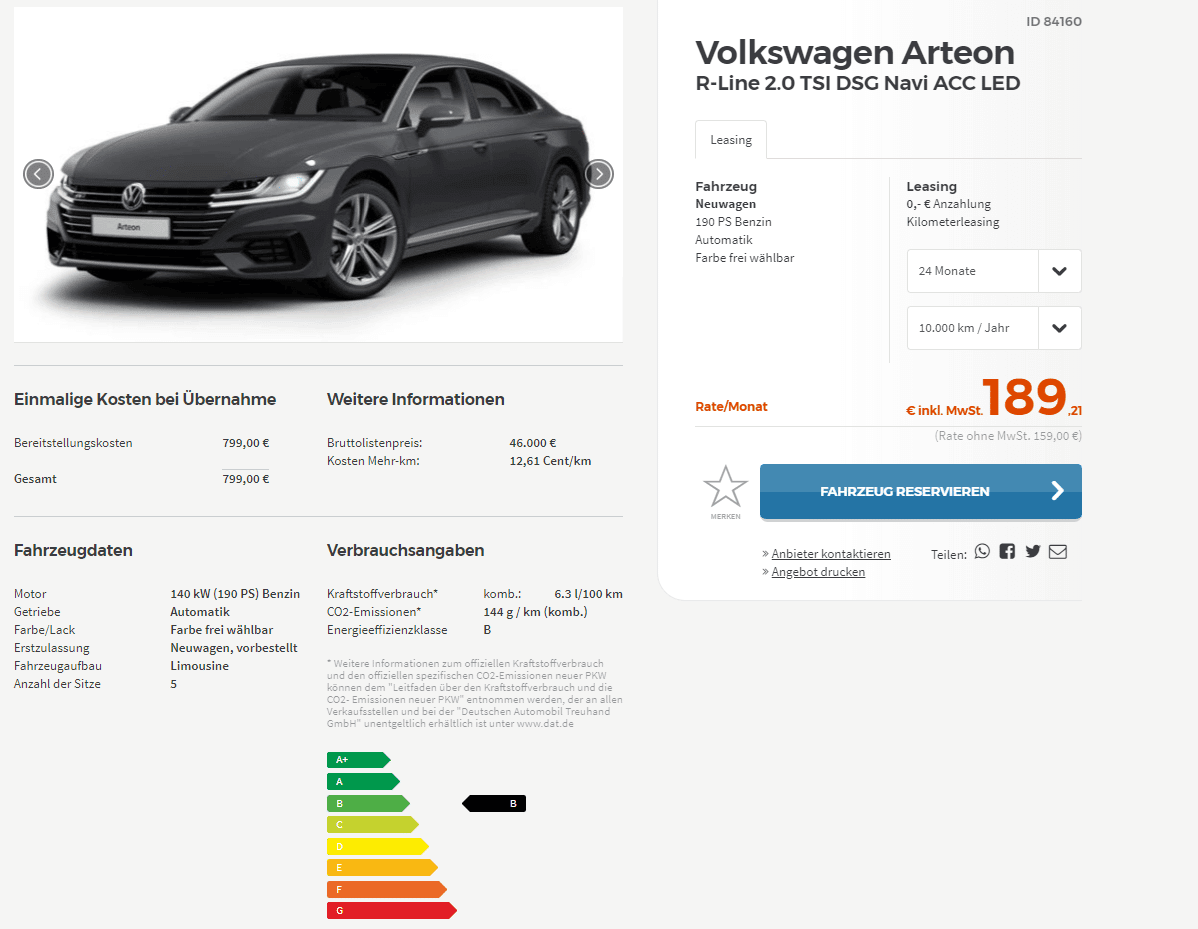Viewport: 1198px width, 929px height.
Task: Click the 12,61 Cent/km value
Action: pos(550,461)
